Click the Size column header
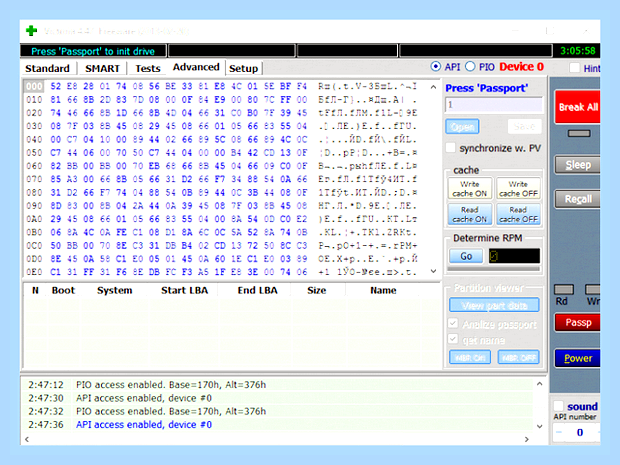The image size is (620, 465). pos(317,290)
